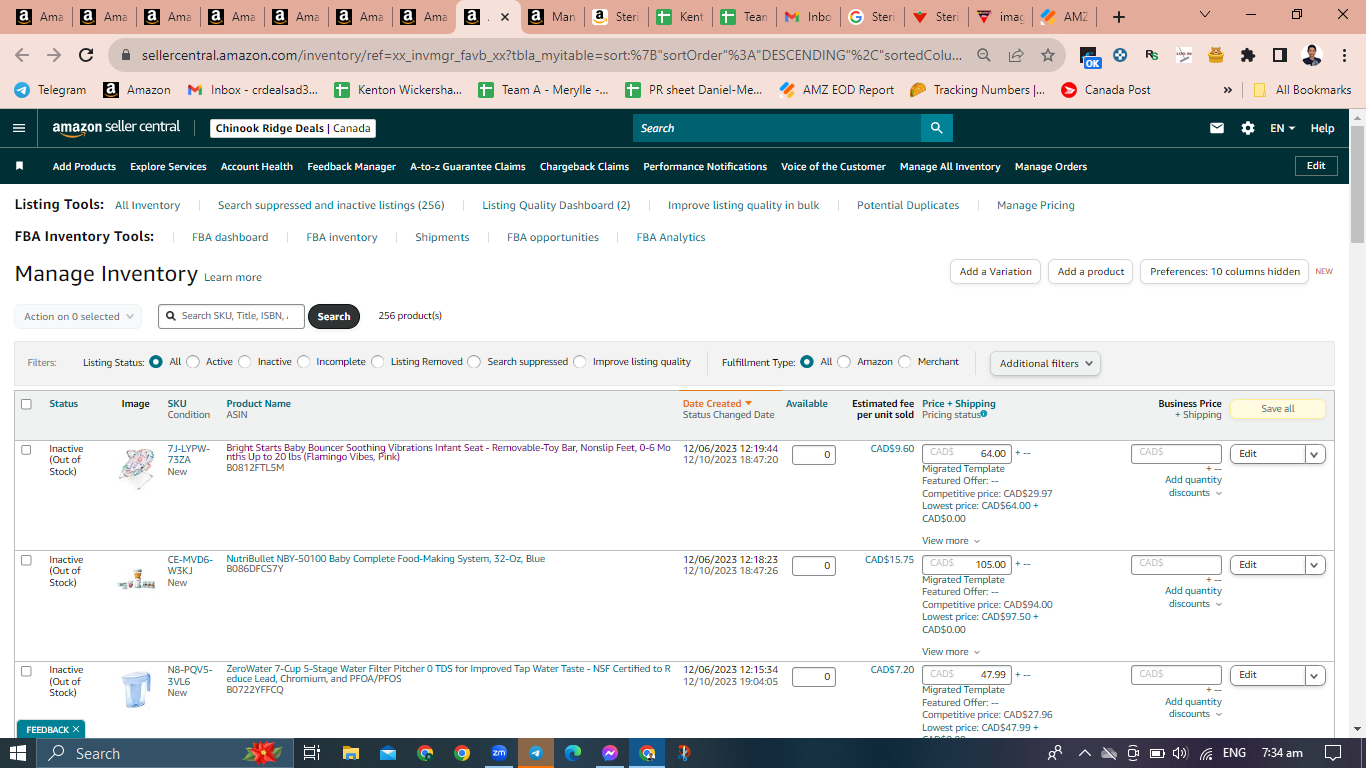This screenshot has height=768, width=1366.
Task: Click the bear honeypot extension icon
Action: point(1215,55)
